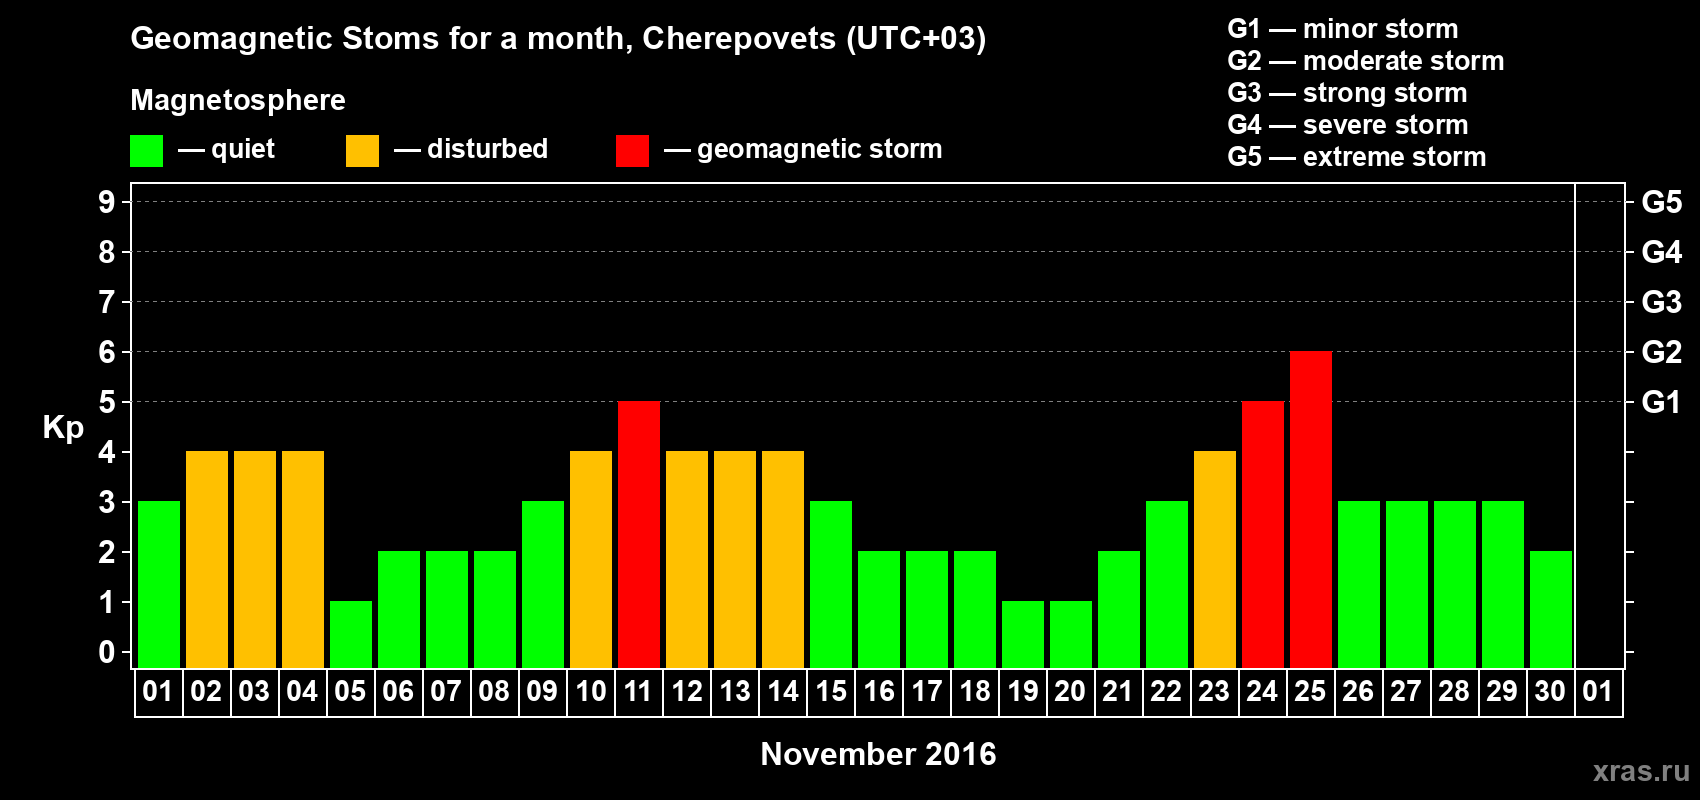Click the '— geomagnetic storm' legend label
The width and height of the screenshot is (1700, 800).
pos(803,150)
